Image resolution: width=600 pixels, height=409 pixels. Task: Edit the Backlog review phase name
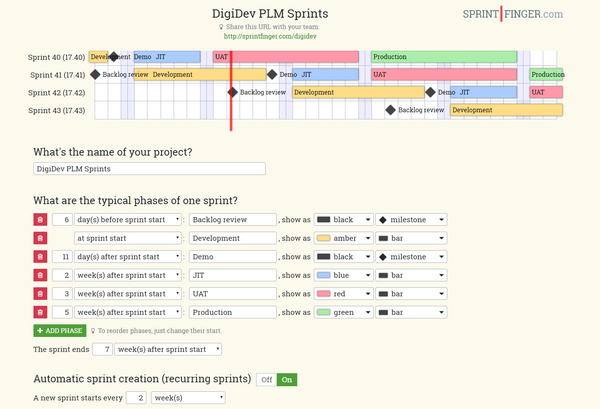coord(233,220)
